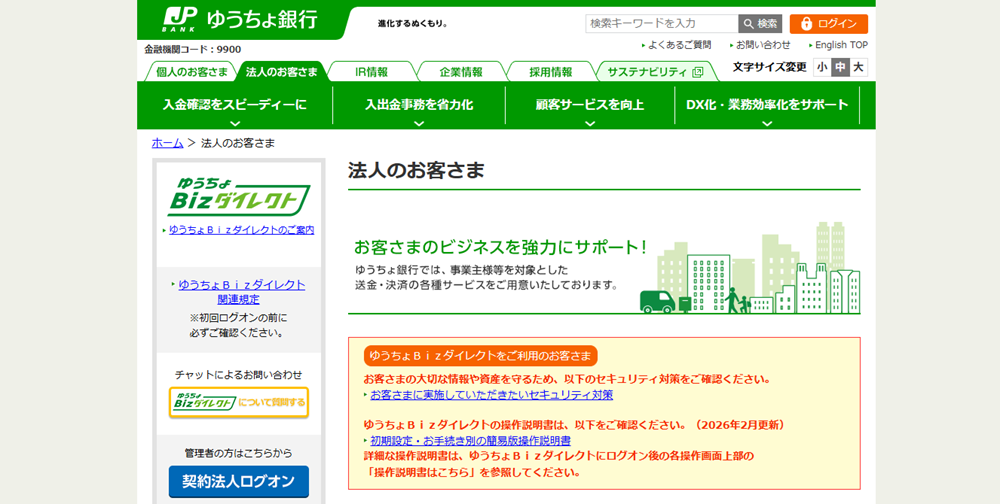The image size is (1000, 504).
Task: Click the Biz Direct chat inquiry banner
Action: point(238,402)
